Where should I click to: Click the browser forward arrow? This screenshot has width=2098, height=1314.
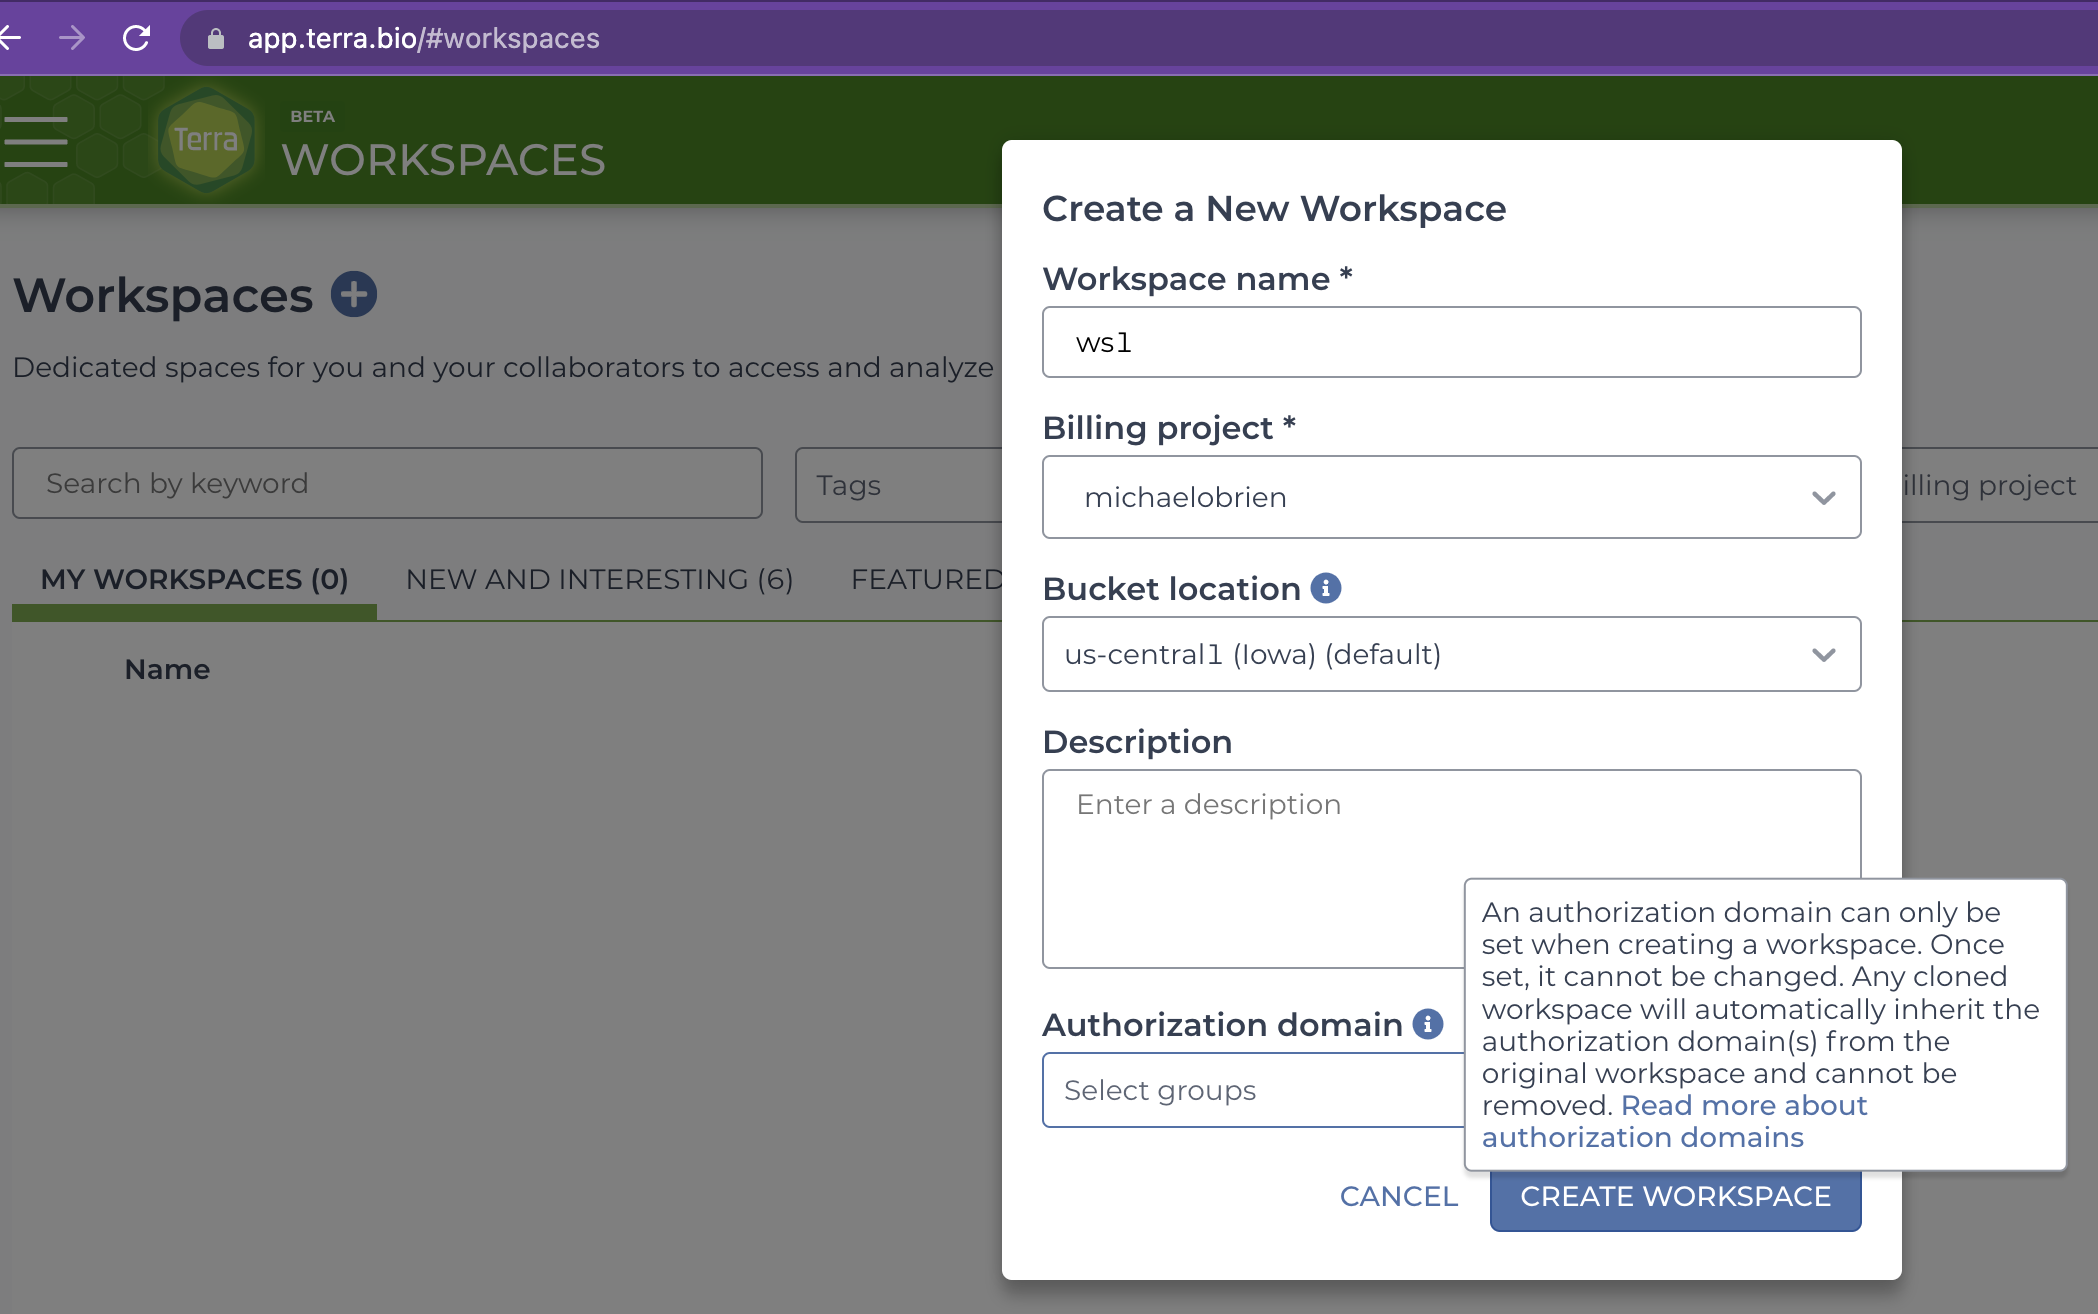coord(71,38)
